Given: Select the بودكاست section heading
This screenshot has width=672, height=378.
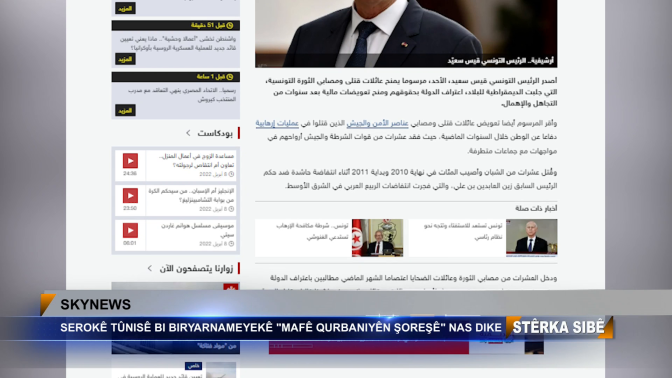Looking at the screenshot, I should click(215, 133).
